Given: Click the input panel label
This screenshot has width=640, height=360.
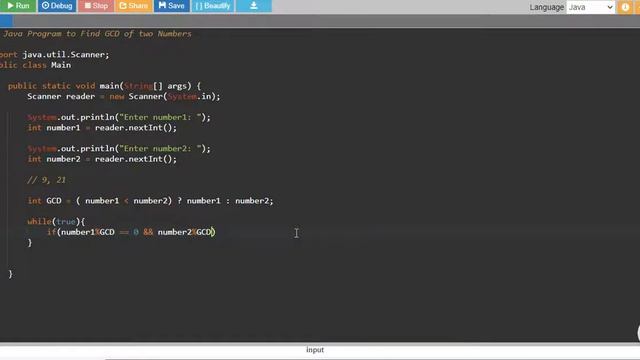Looking at the screenshot, I should 315,350.
